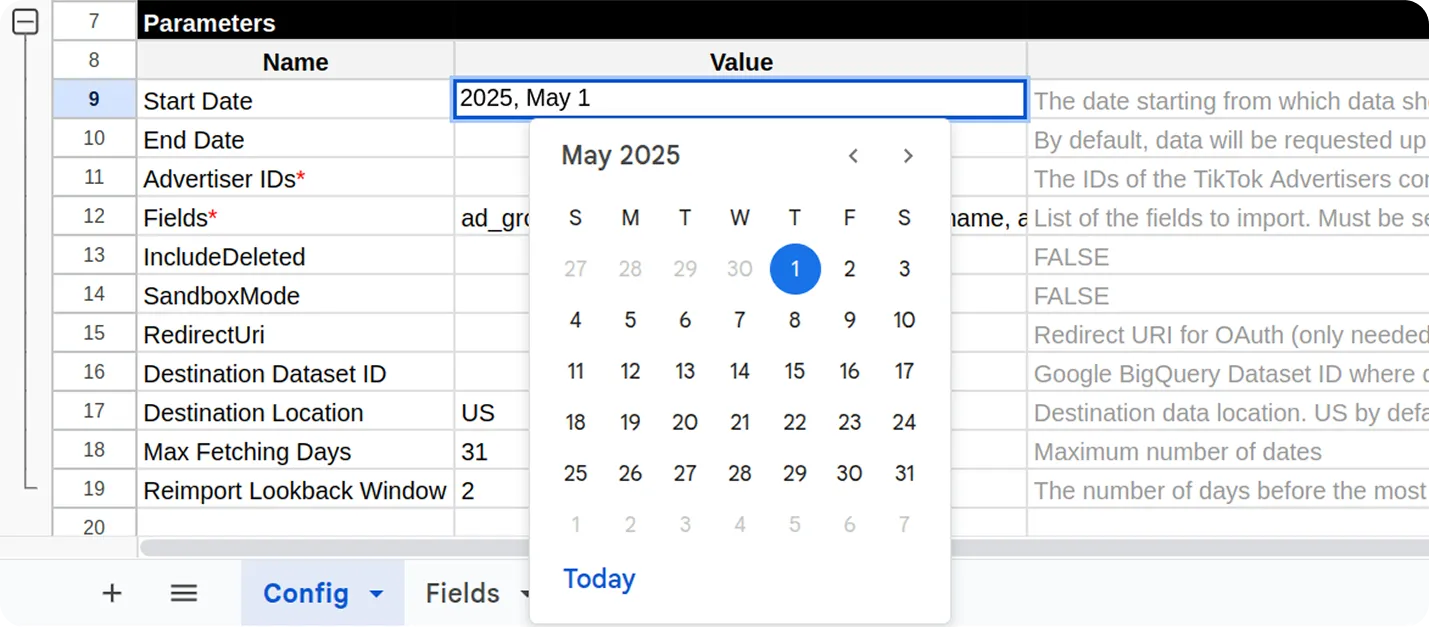Go to next month in date picker
The image size is (1429, 627).
pyautogui.click(x=908, y=156)
